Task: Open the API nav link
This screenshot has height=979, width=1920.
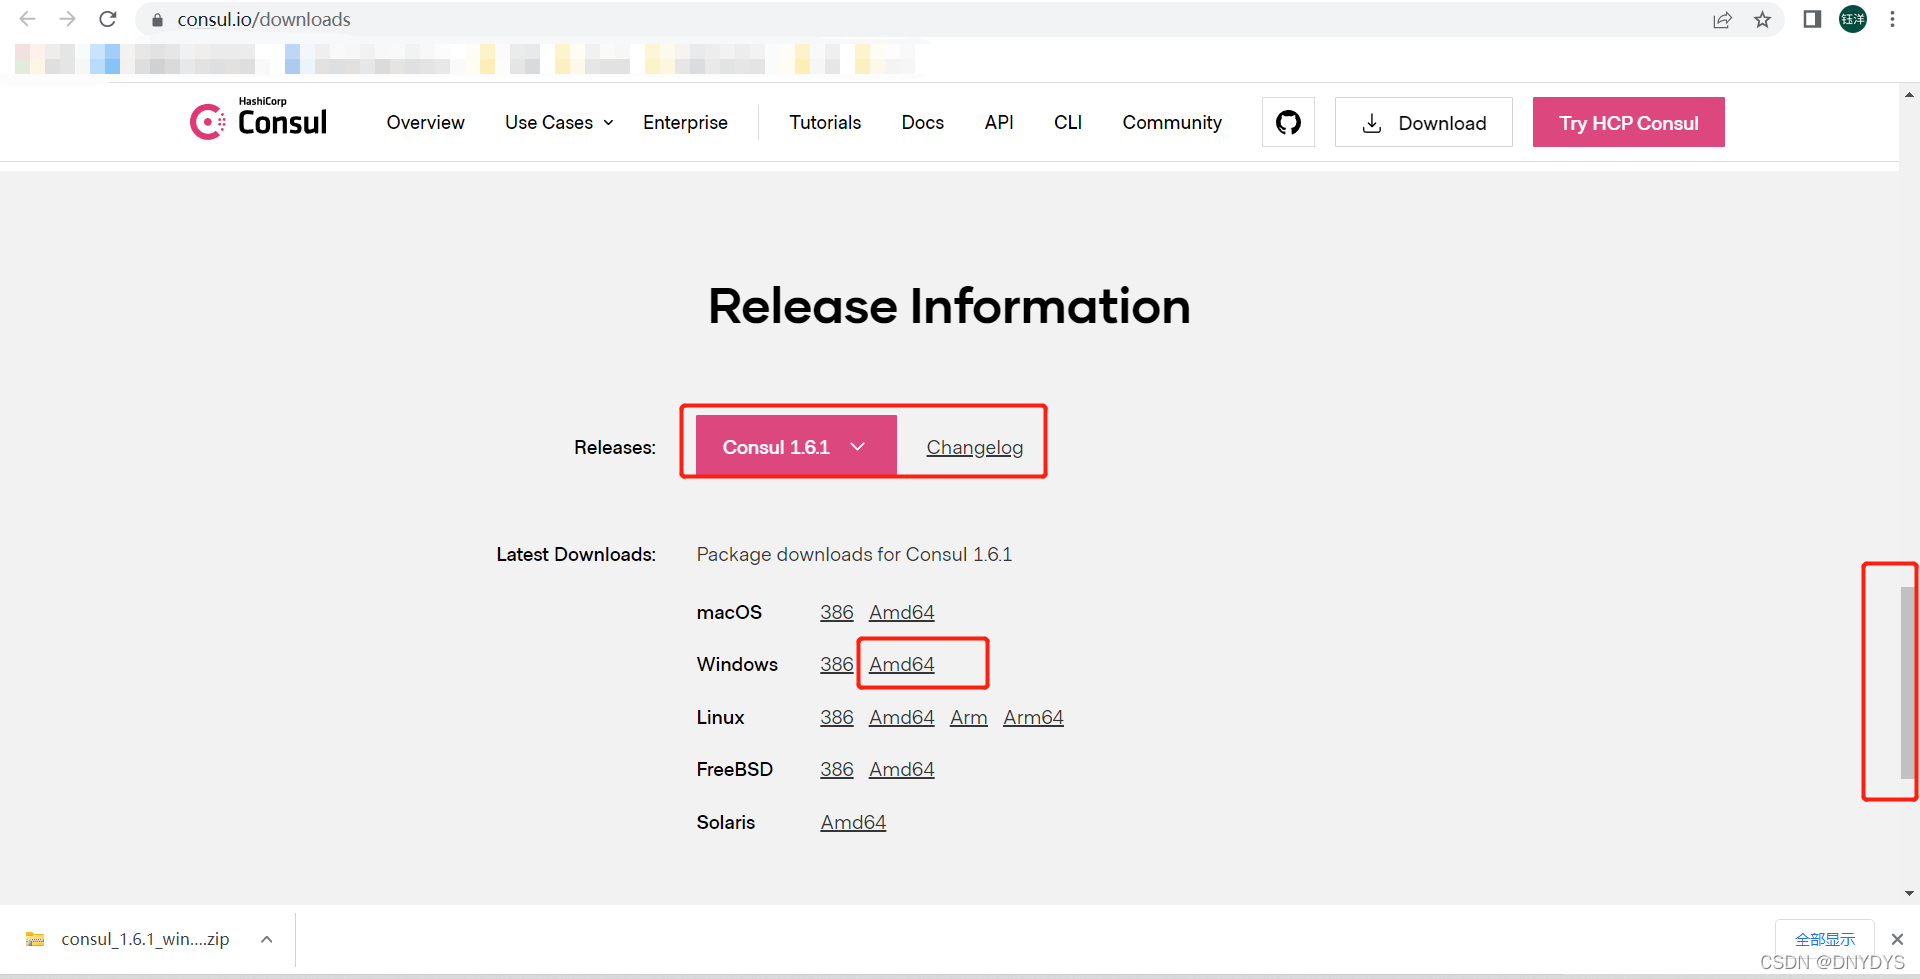Action: point(999,122)
